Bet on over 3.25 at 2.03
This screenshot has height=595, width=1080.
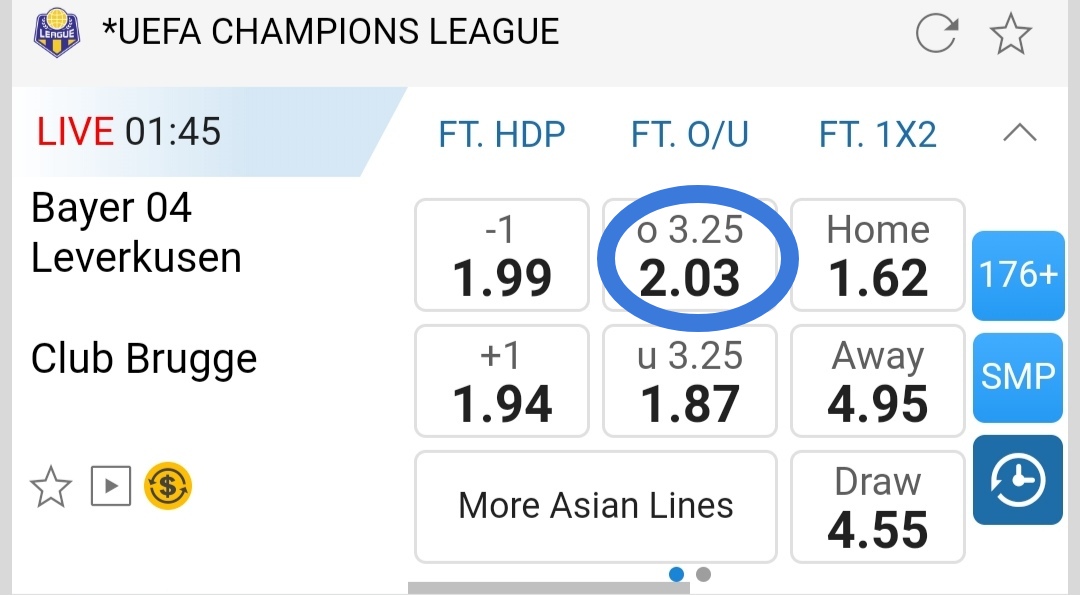point(690,254)
